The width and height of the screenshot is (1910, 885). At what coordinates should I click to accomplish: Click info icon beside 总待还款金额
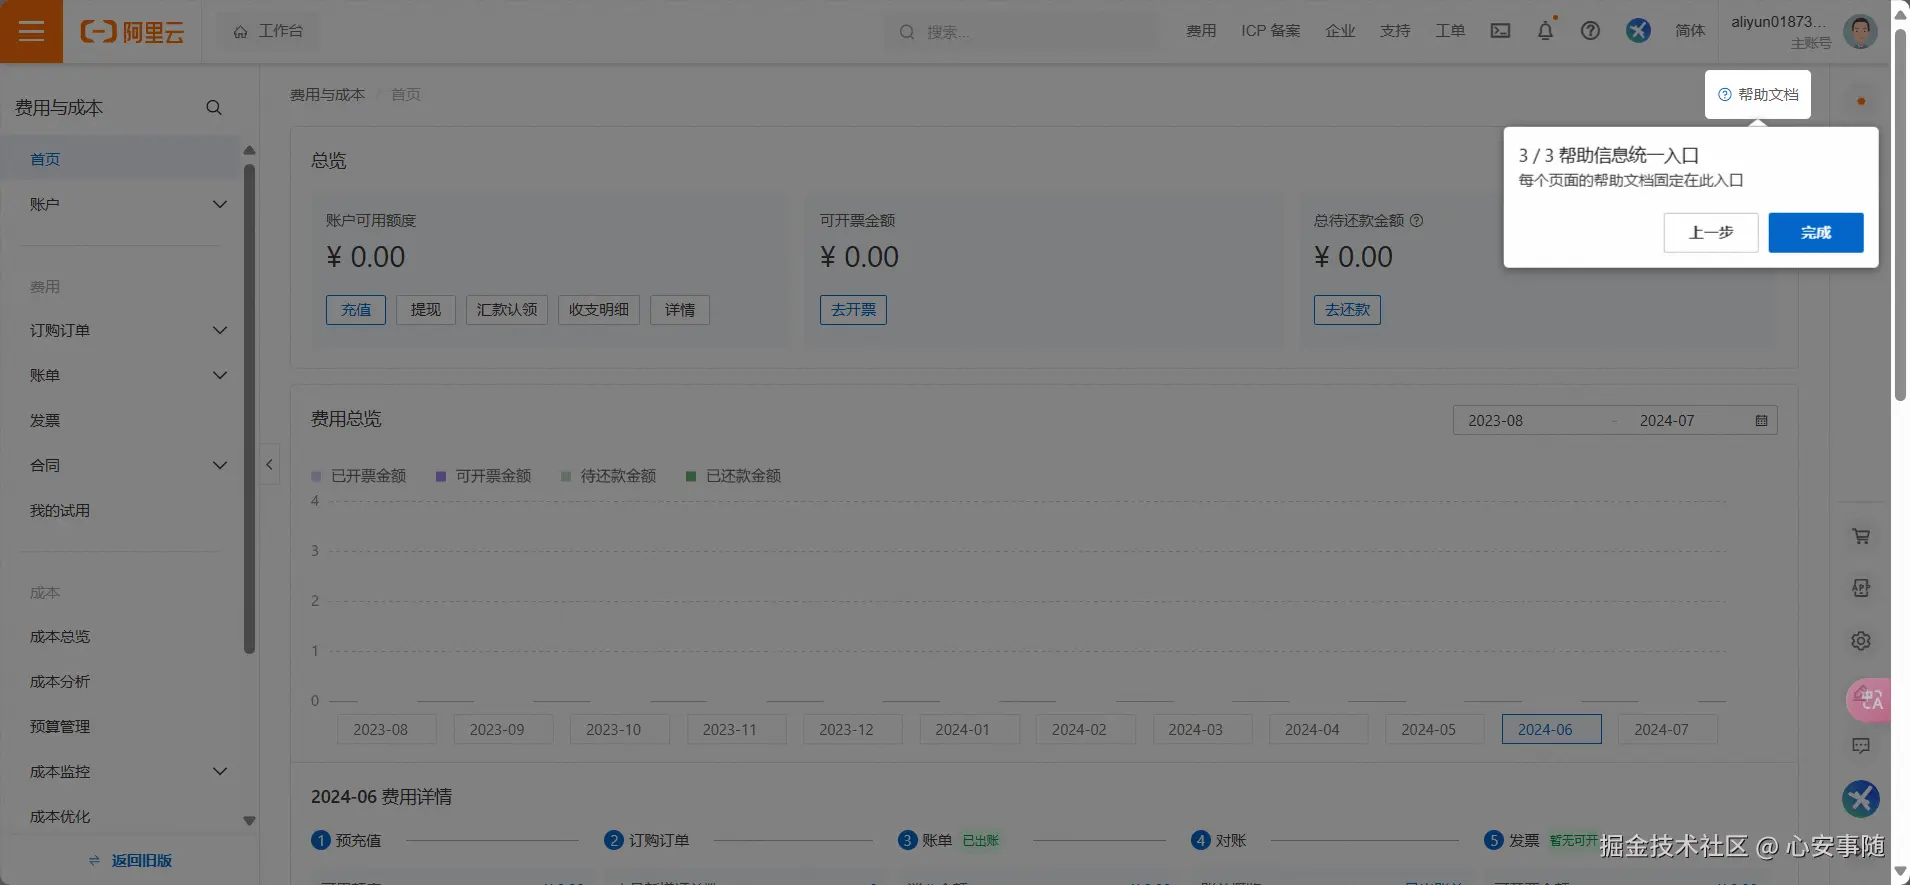1416,220
